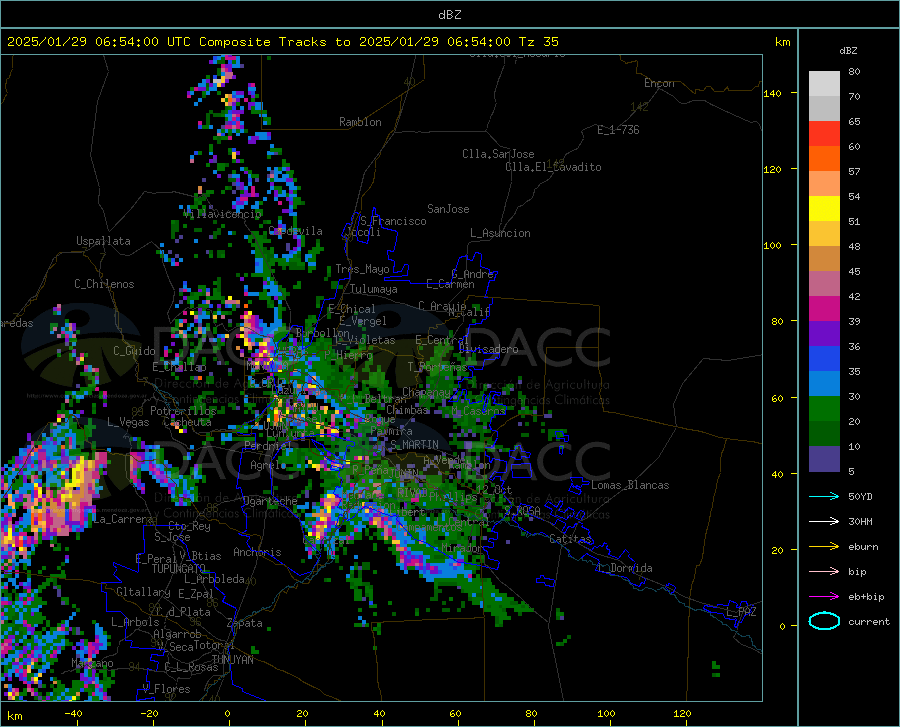Click the '120' tick on the horizontal axis
Screen dimensions: 900x727
click(x=682, y=714)
